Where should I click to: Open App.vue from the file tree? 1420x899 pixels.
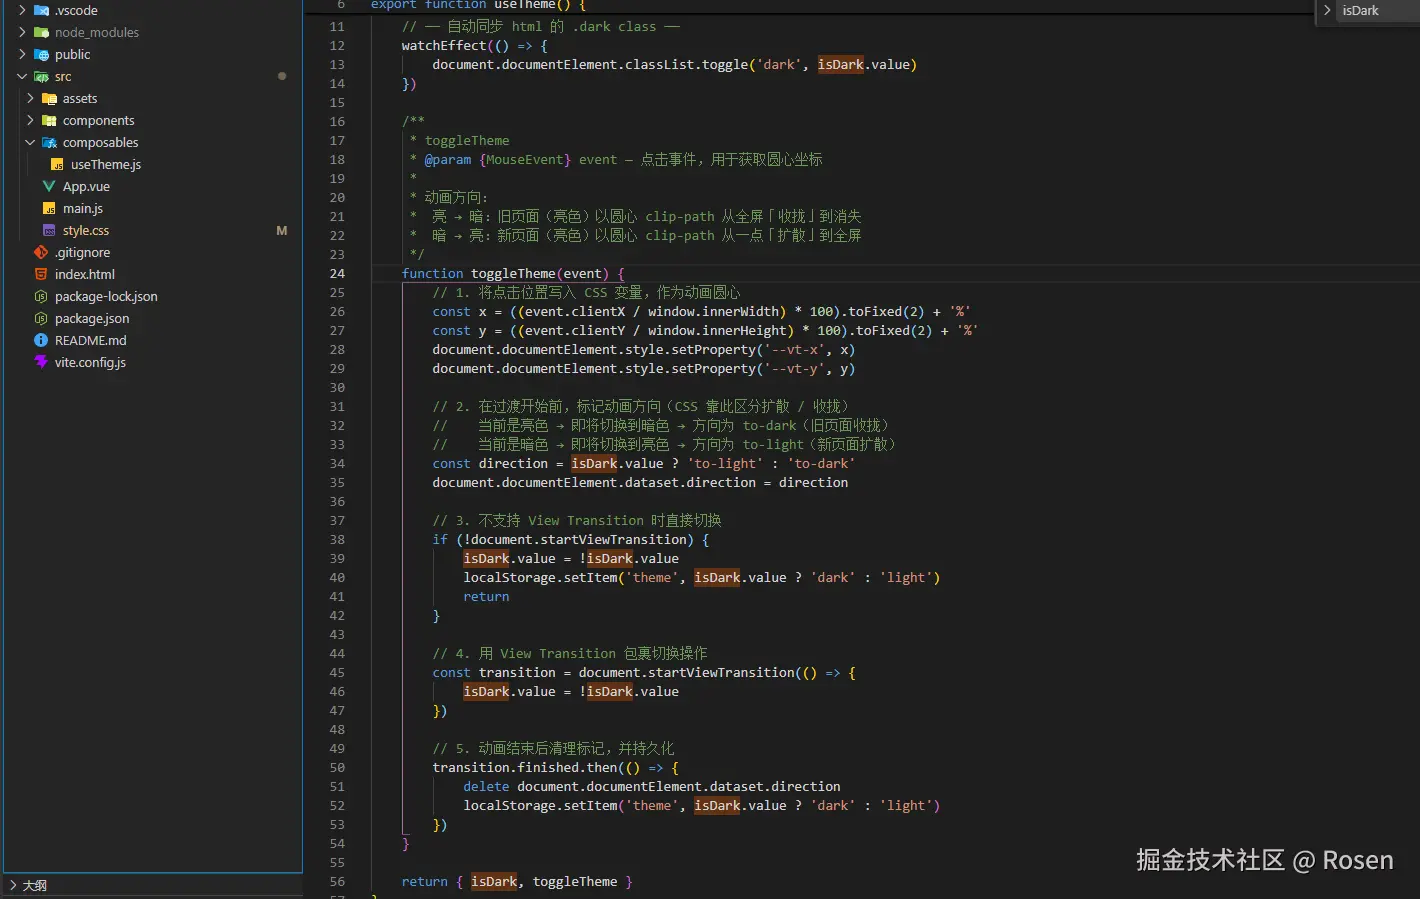86,186
